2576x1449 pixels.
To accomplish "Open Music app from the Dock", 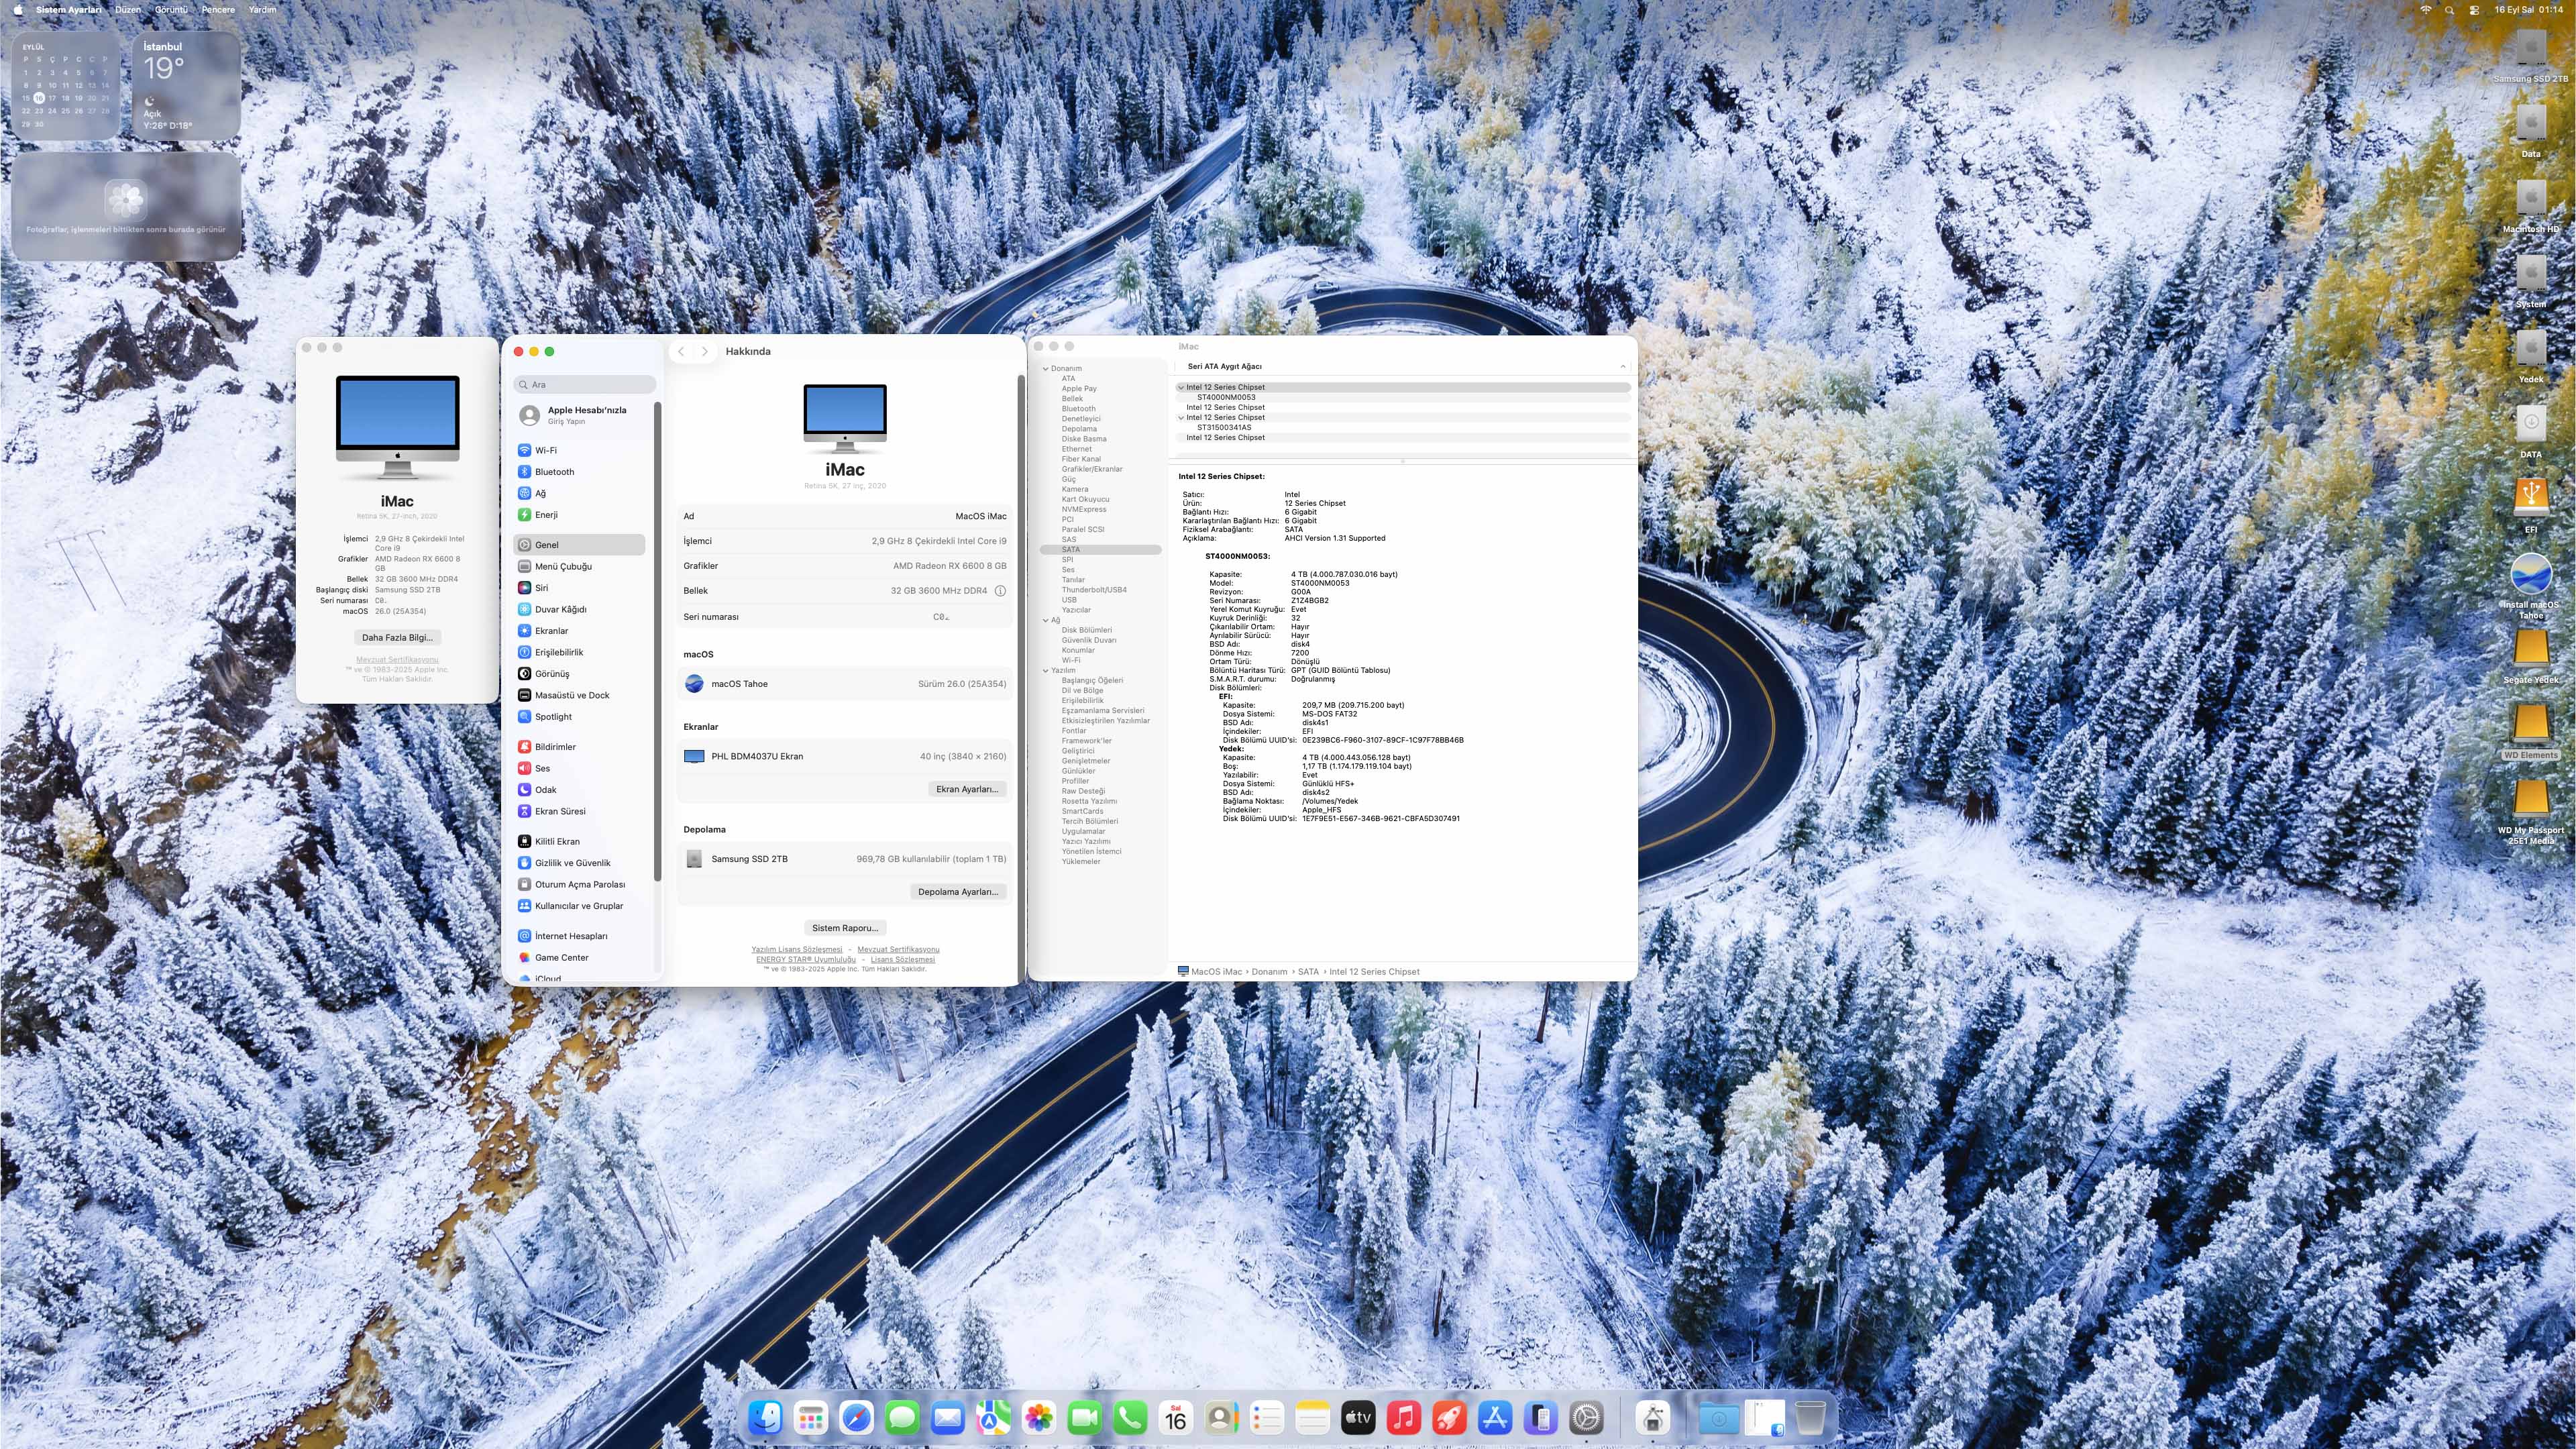I will pos(1404,1417).
